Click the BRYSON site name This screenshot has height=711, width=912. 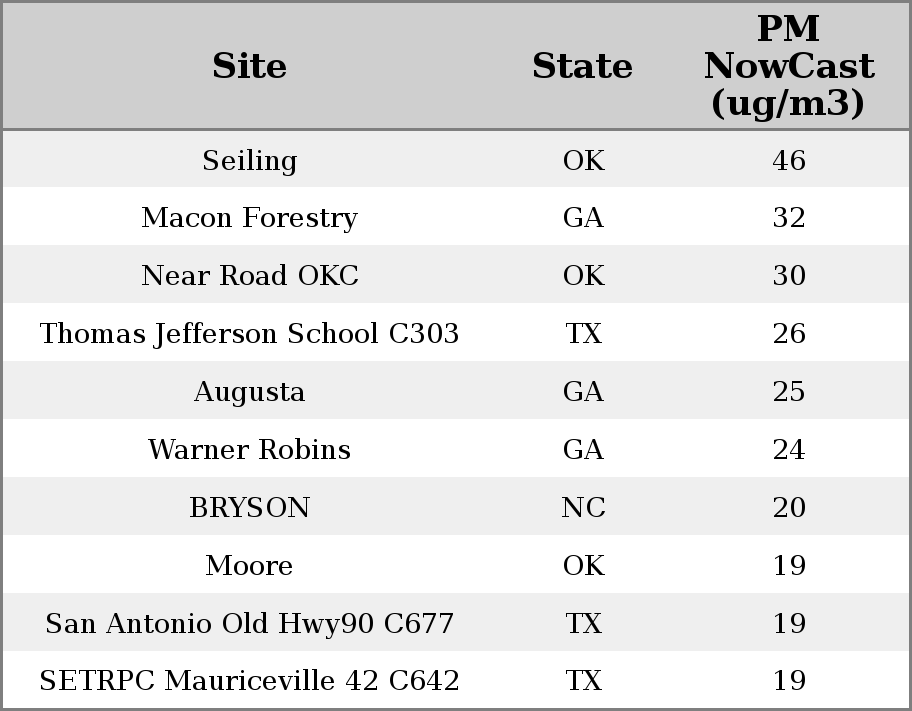click(249, 508)
